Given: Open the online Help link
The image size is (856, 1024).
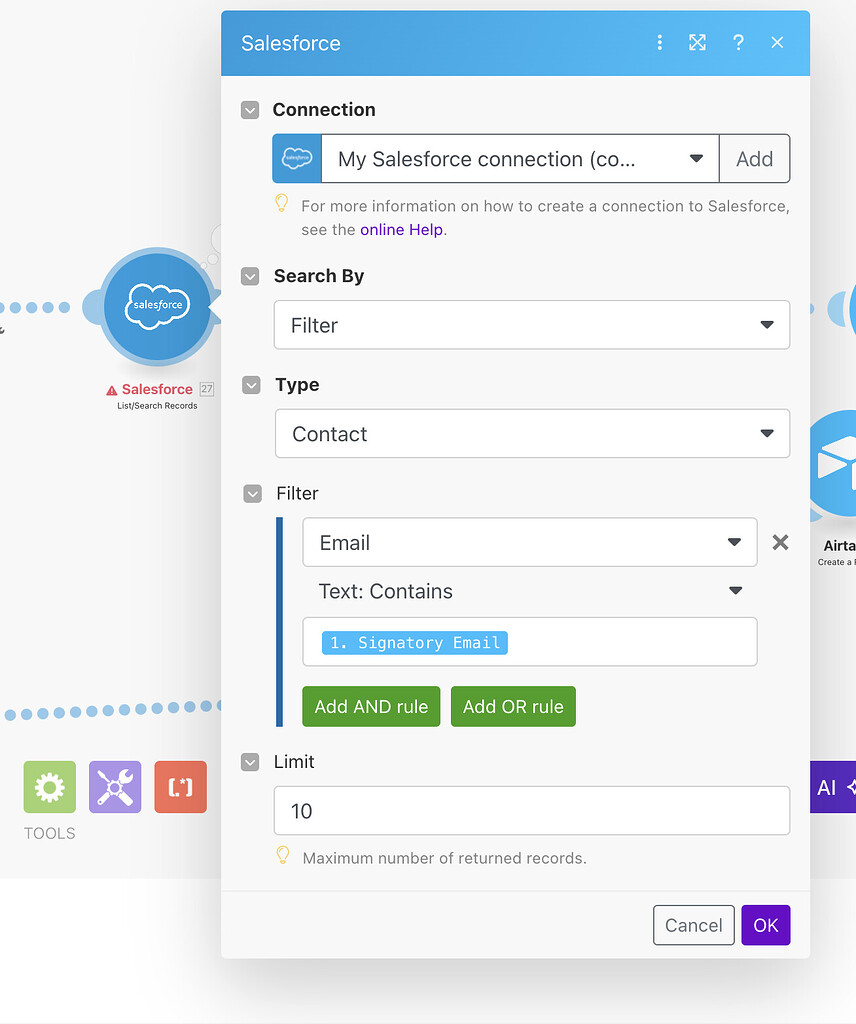Looking at the screenshot, I should 400,230.
